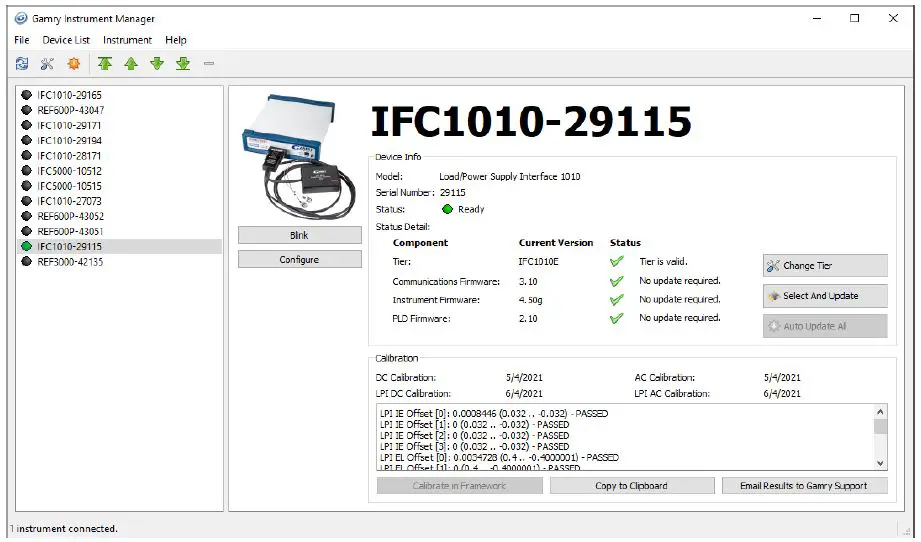Click Copy to Clipboard button
The image size is (921, 542).
632,486
